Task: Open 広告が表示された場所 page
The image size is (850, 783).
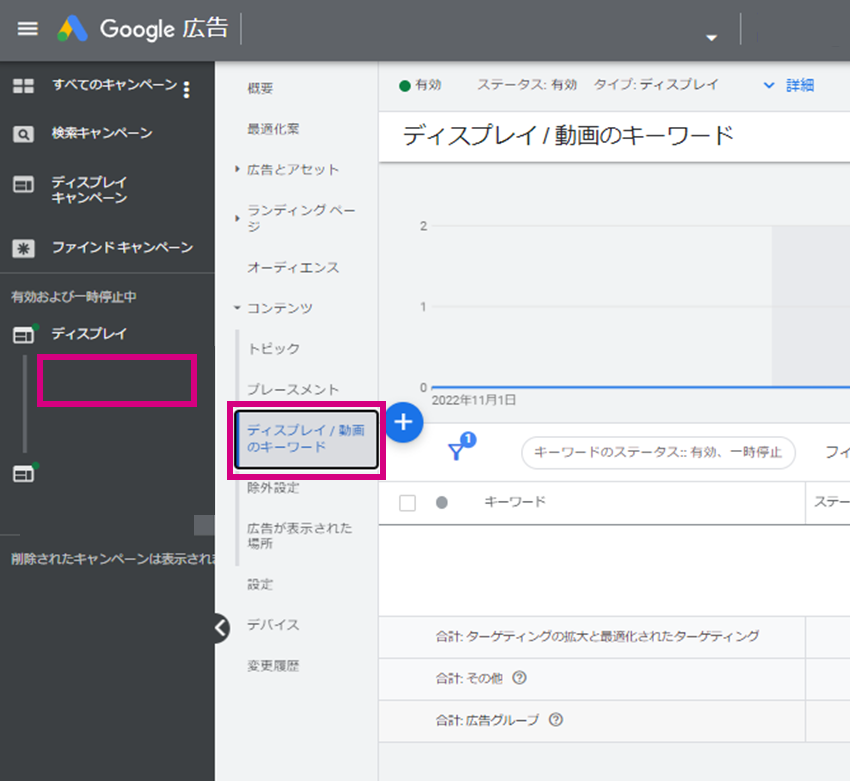Action: point(299,536)
